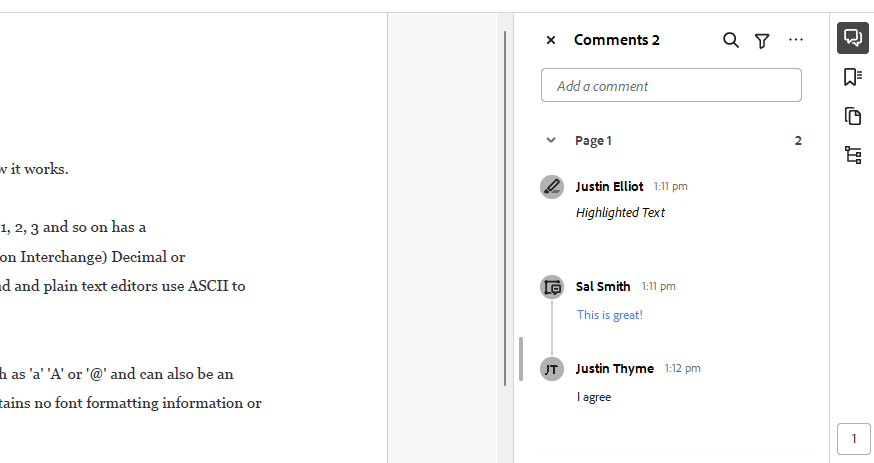This screenshot has height=463, width=874.
Task: Open the Page thumbnails panel icon
Action: click(853, 116)
